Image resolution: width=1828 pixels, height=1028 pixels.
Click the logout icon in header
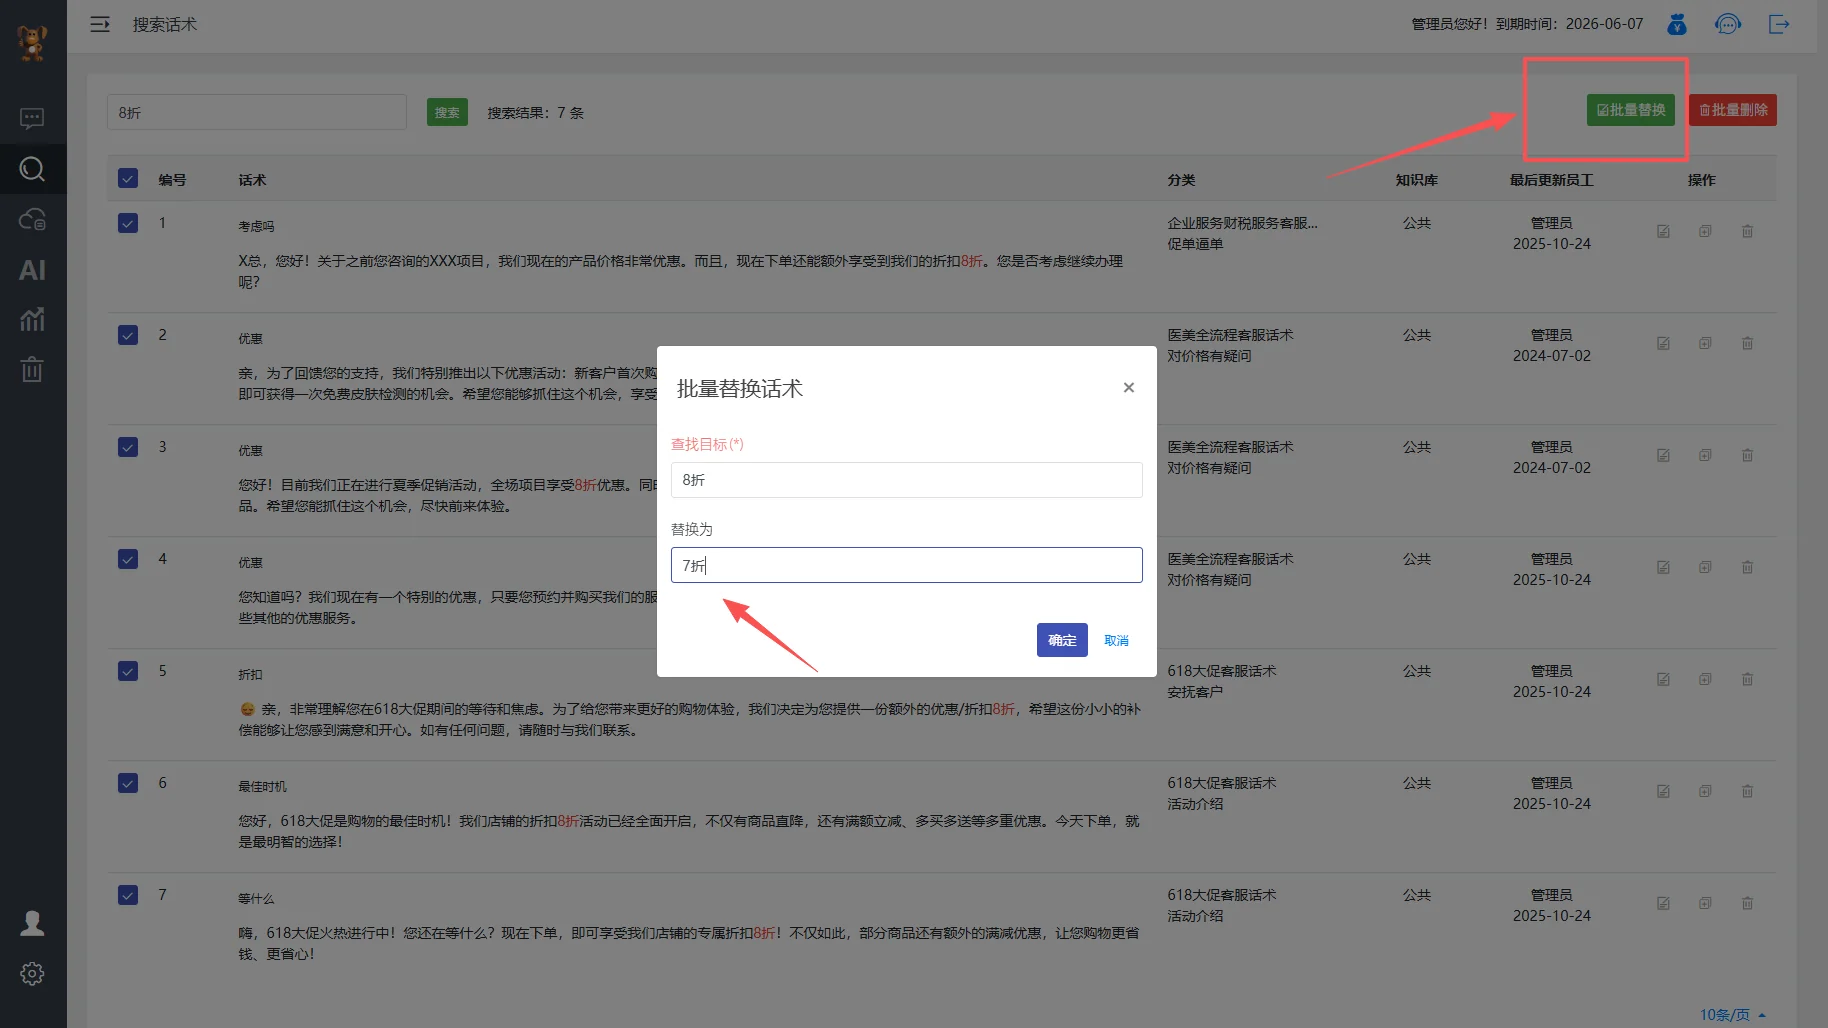click(1778, 24)
